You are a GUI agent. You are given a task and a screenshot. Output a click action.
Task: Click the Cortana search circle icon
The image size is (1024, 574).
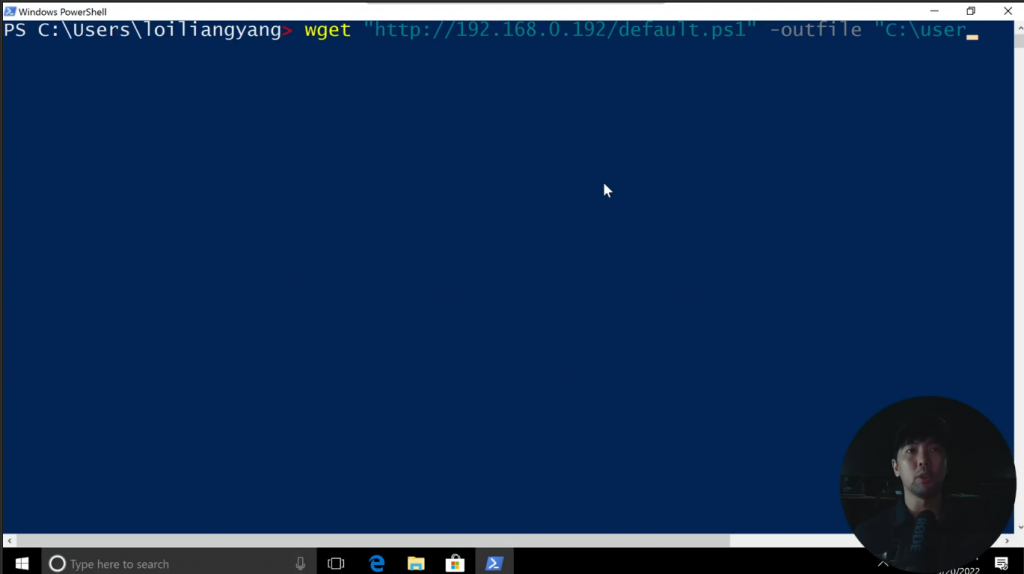(57, 564)
